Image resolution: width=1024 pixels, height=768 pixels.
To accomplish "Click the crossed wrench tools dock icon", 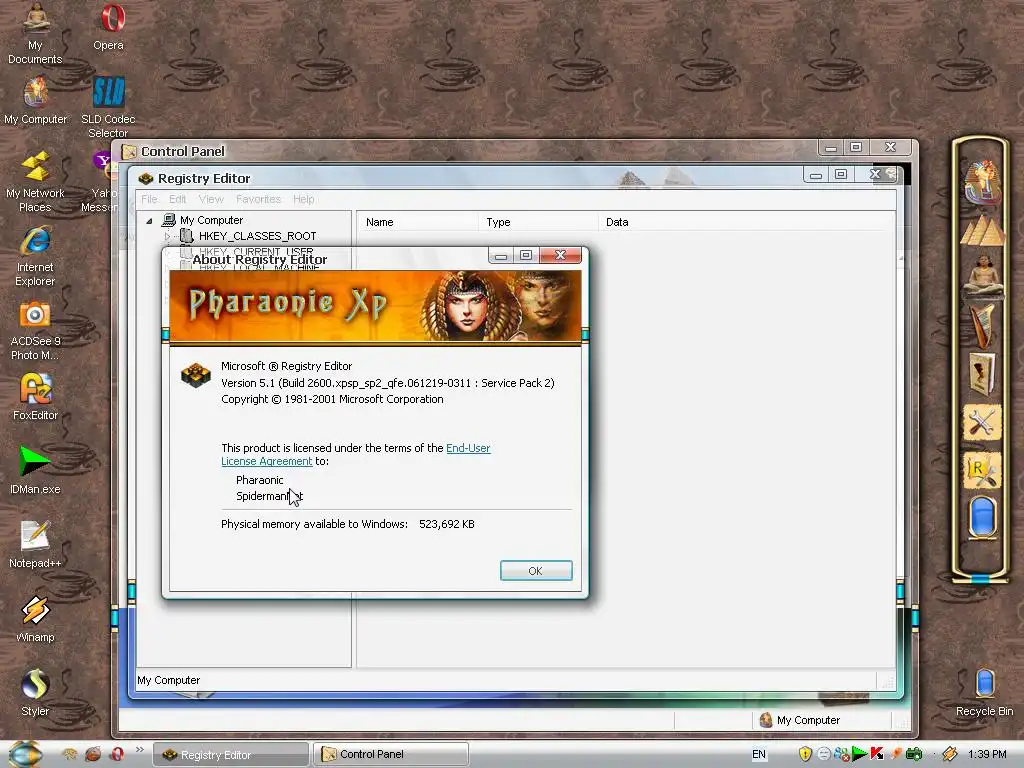I will (982, 422).
